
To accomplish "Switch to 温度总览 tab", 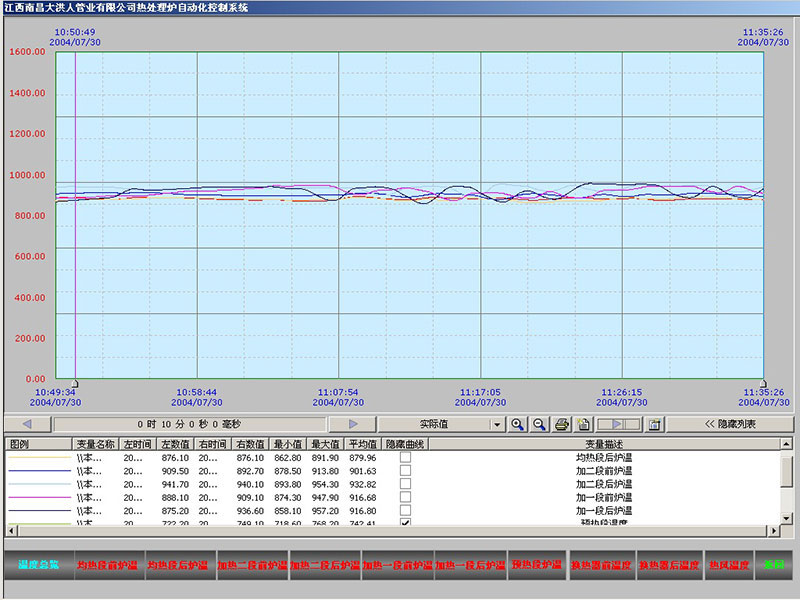I will [x=38, y=565].
